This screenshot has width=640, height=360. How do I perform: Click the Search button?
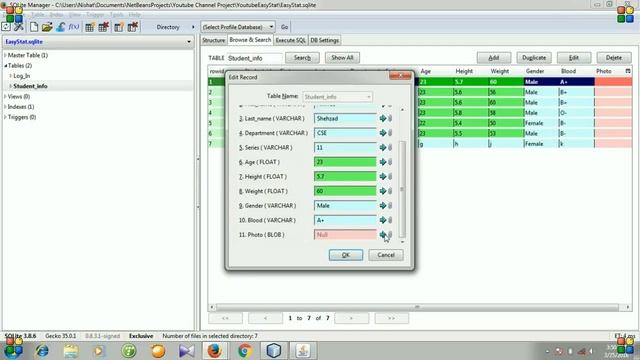click(302, 58)
